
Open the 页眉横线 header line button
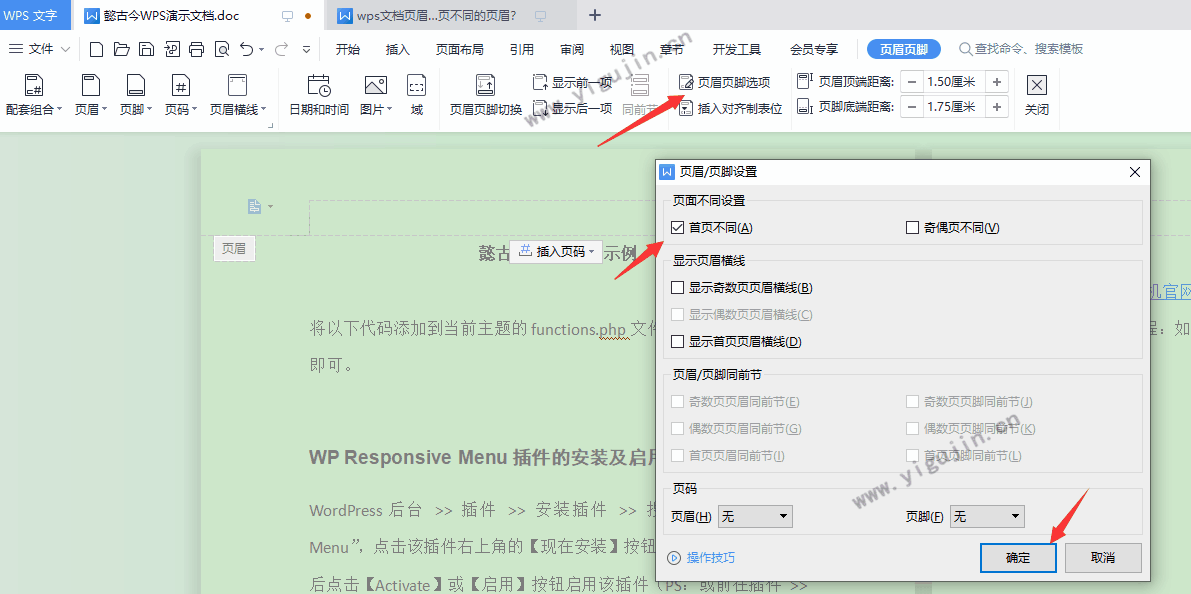238,95
